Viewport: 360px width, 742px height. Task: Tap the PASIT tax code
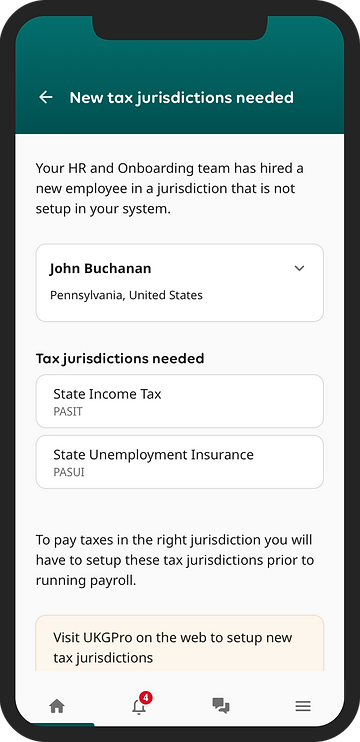pyautogui.click(x=68, y=412)
